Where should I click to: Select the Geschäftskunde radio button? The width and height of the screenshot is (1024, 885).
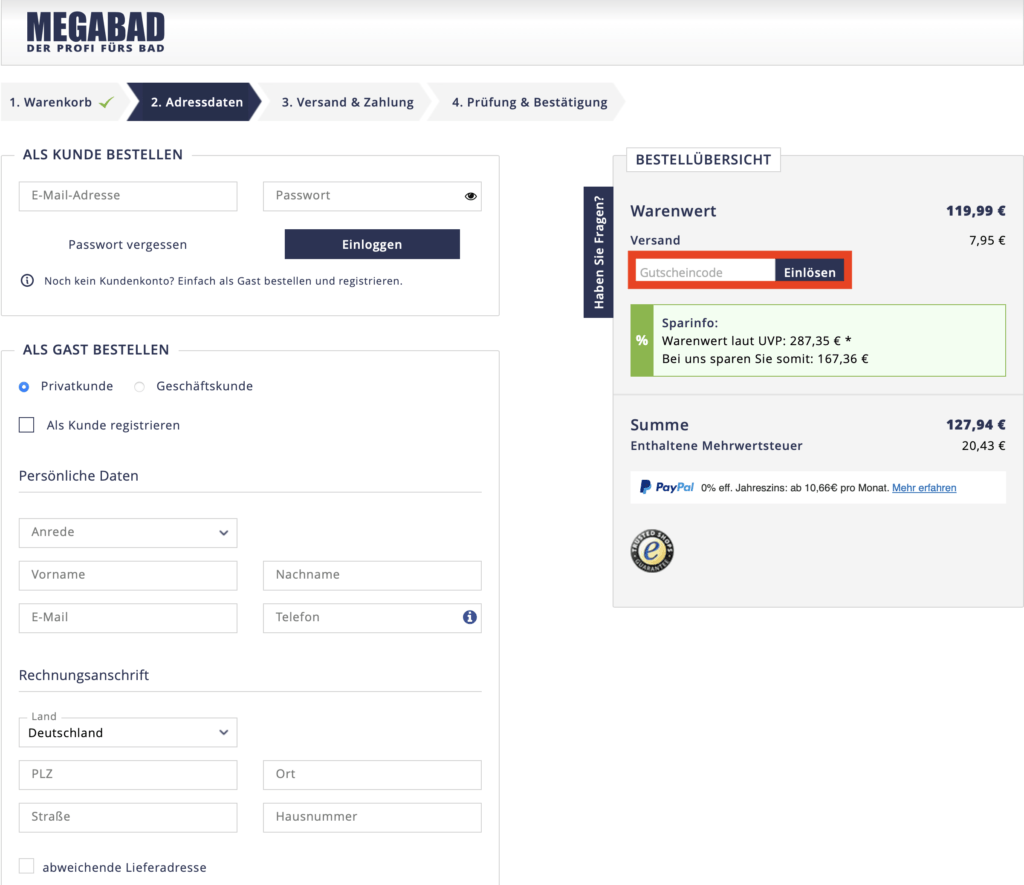[x=139, y=387]
